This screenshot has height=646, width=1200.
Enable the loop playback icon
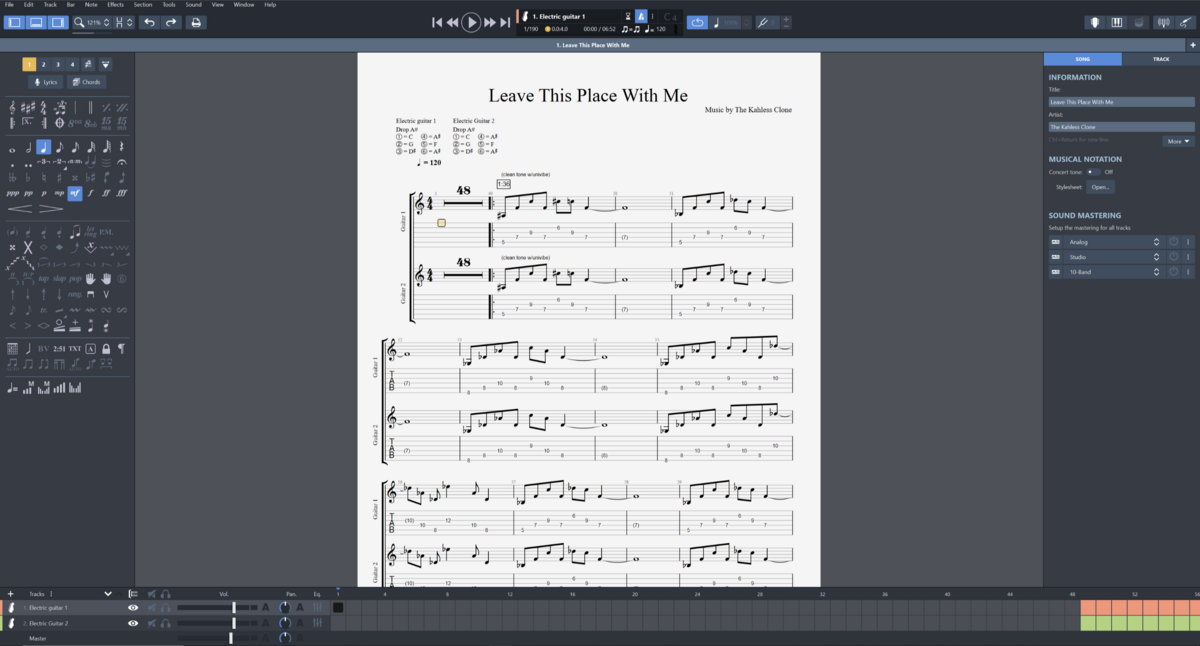pos(697,22)
